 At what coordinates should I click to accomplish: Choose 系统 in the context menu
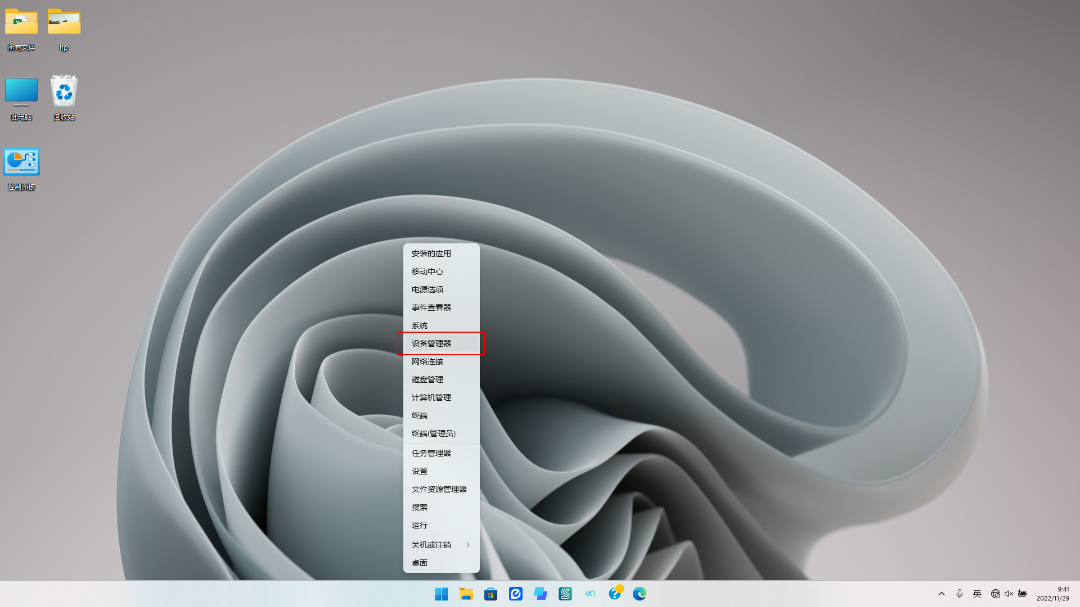pos(441,325)
